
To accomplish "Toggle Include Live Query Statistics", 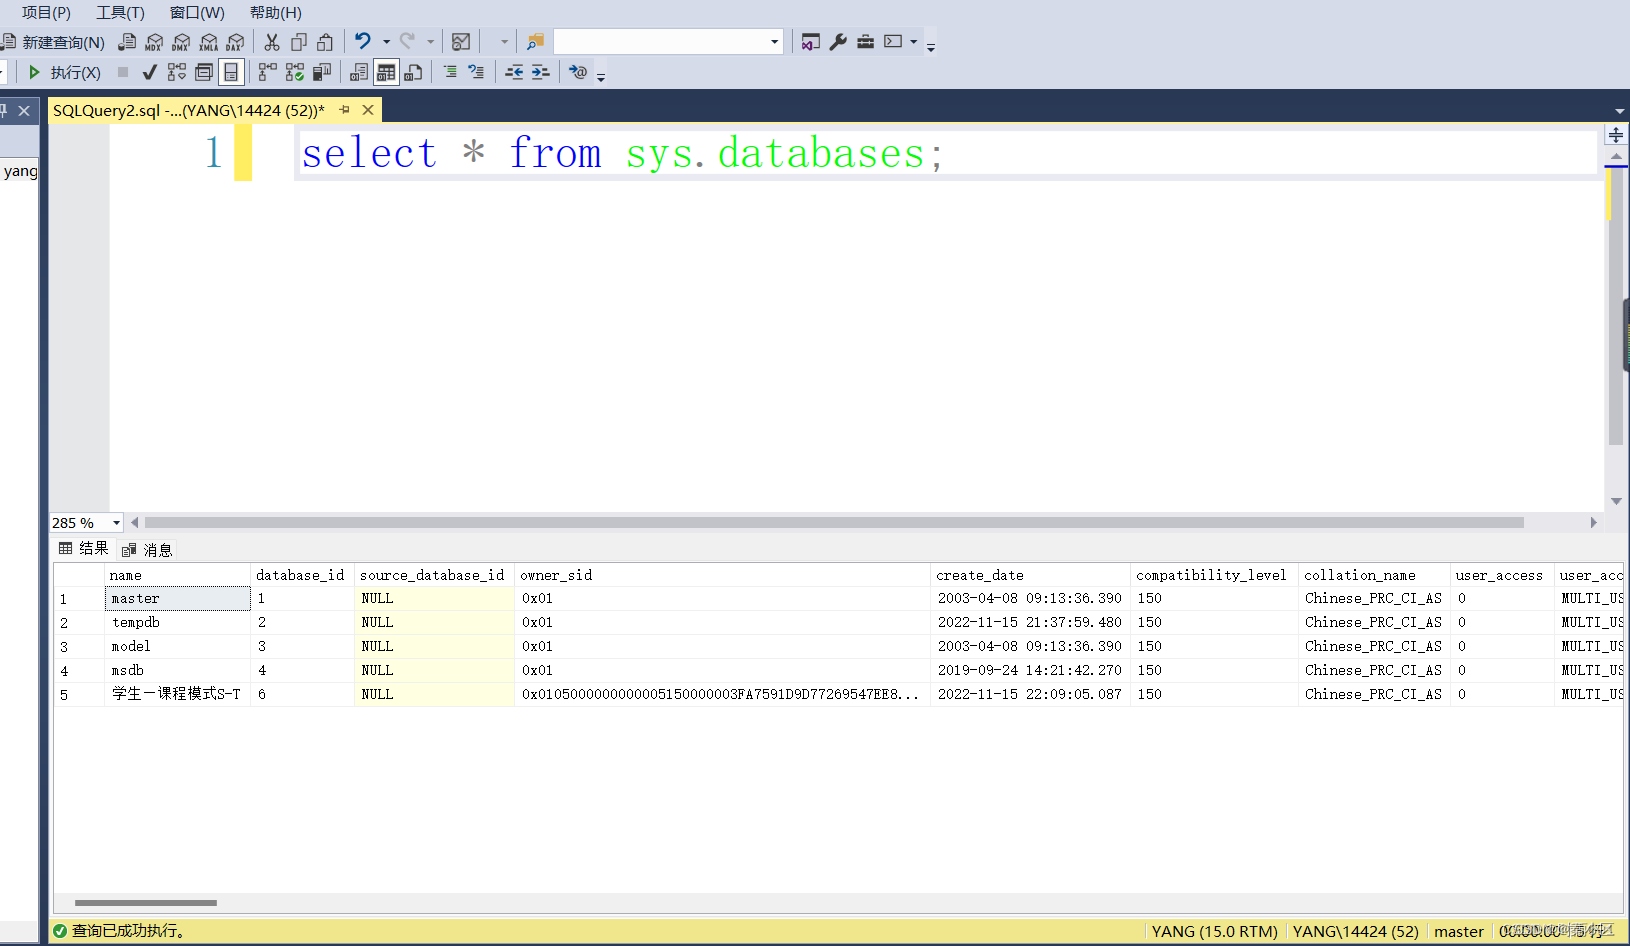I will coord(295,72).
